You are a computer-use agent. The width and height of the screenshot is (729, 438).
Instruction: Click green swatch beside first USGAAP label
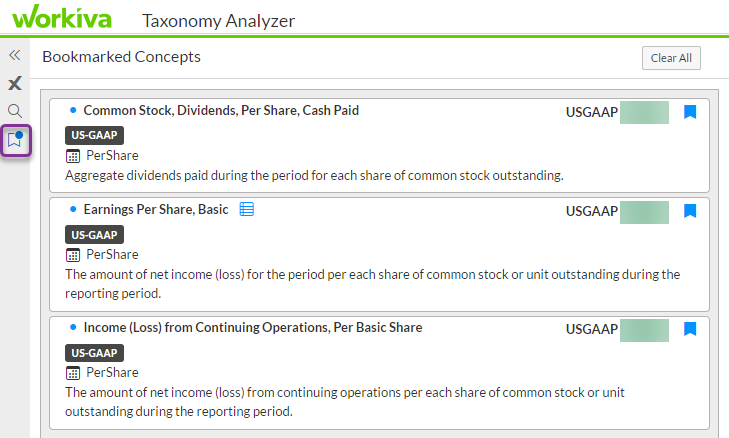click(644, 113)
